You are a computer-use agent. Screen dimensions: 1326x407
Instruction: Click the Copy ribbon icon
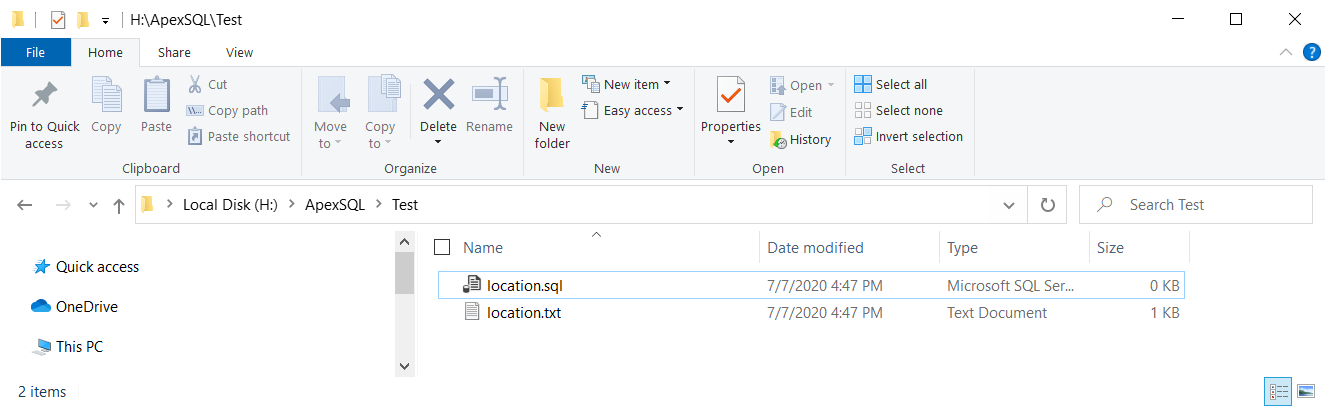pos(106,105)
